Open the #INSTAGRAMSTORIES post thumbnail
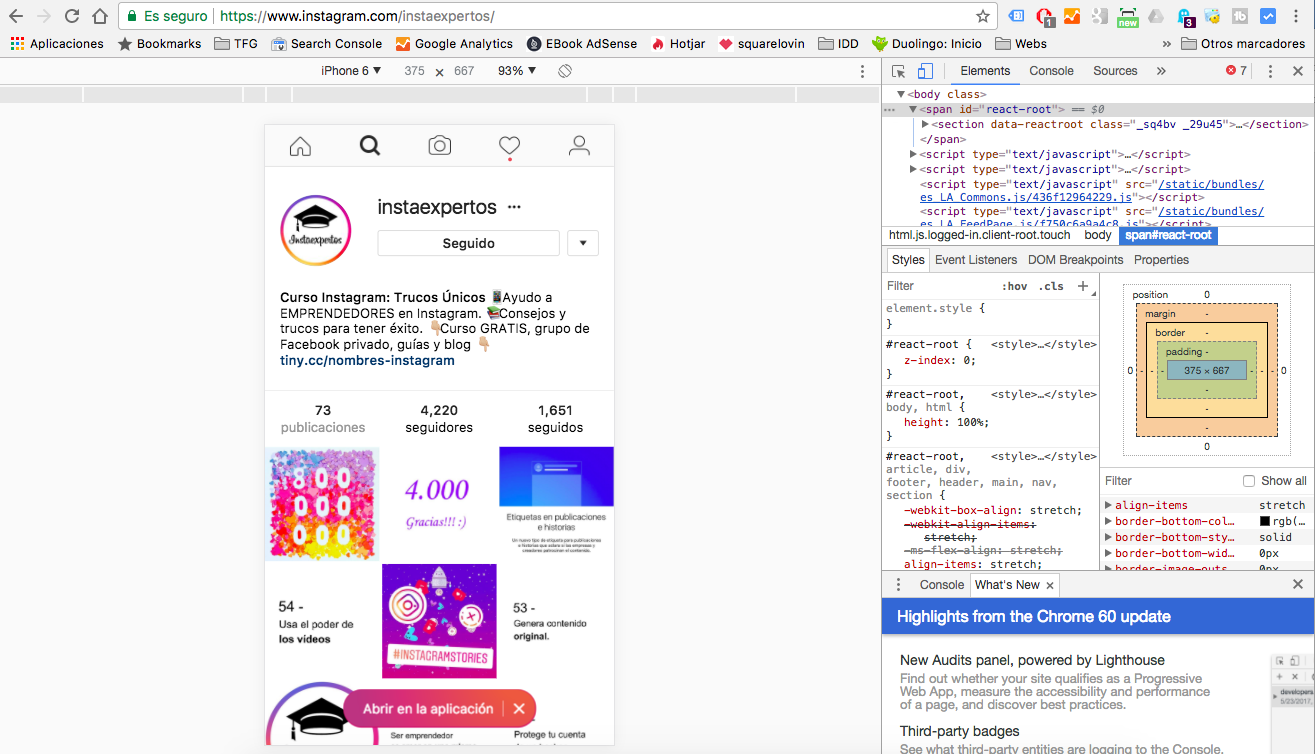This screenshot has height=754, width=1315. pyautogui.click(x=439, y=621)
